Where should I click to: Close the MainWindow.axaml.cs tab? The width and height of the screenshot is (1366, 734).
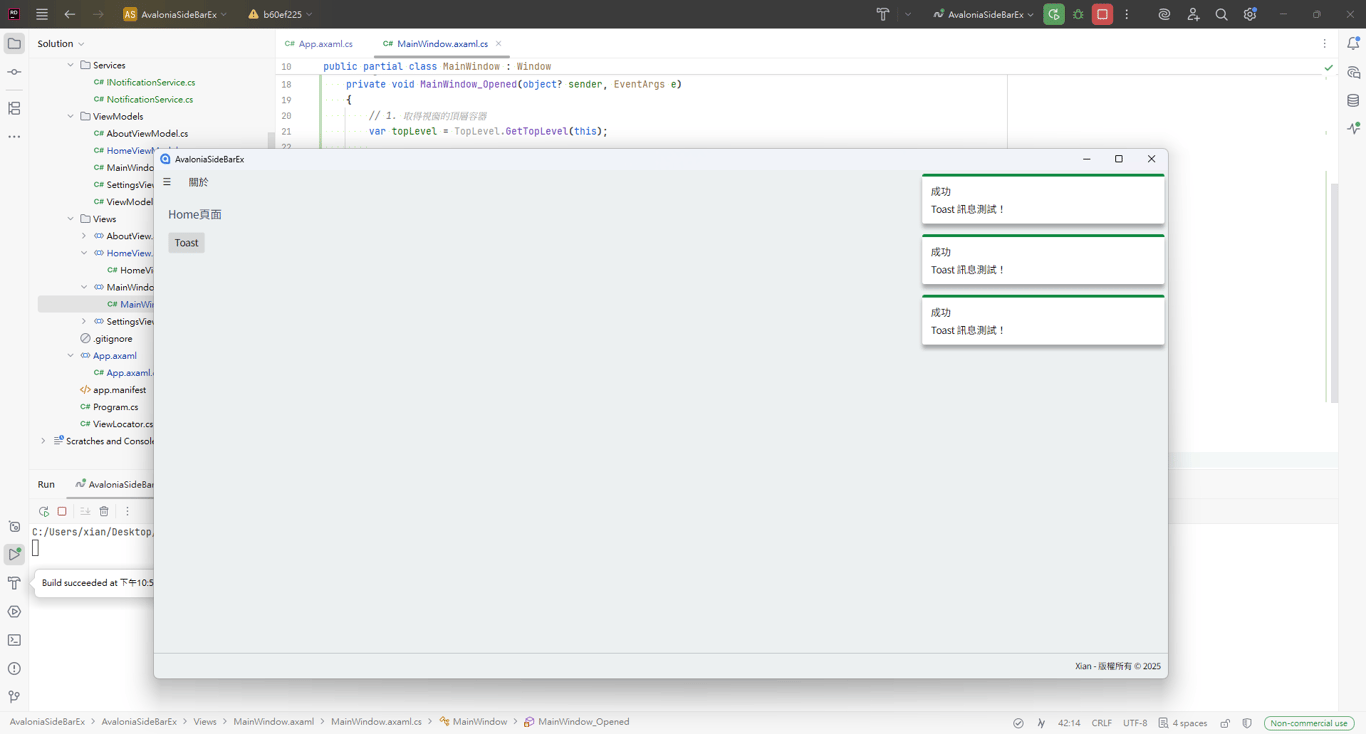pos(498,44)
